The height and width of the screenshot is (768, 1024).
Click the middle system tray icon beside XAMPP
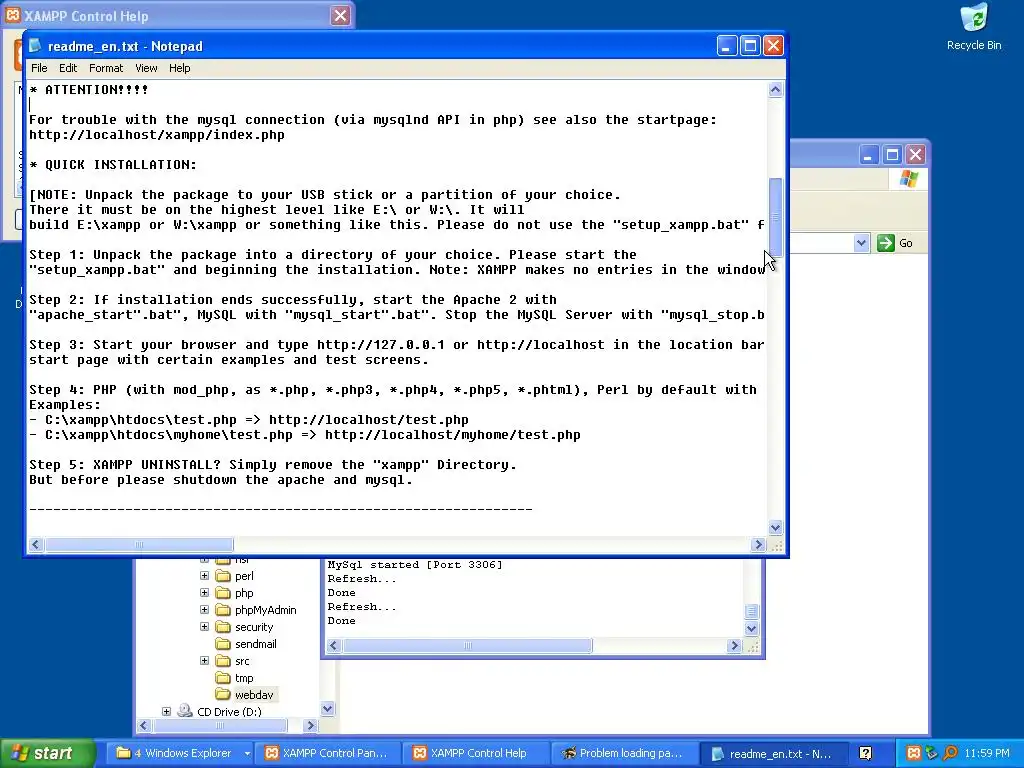coord(932,753)
